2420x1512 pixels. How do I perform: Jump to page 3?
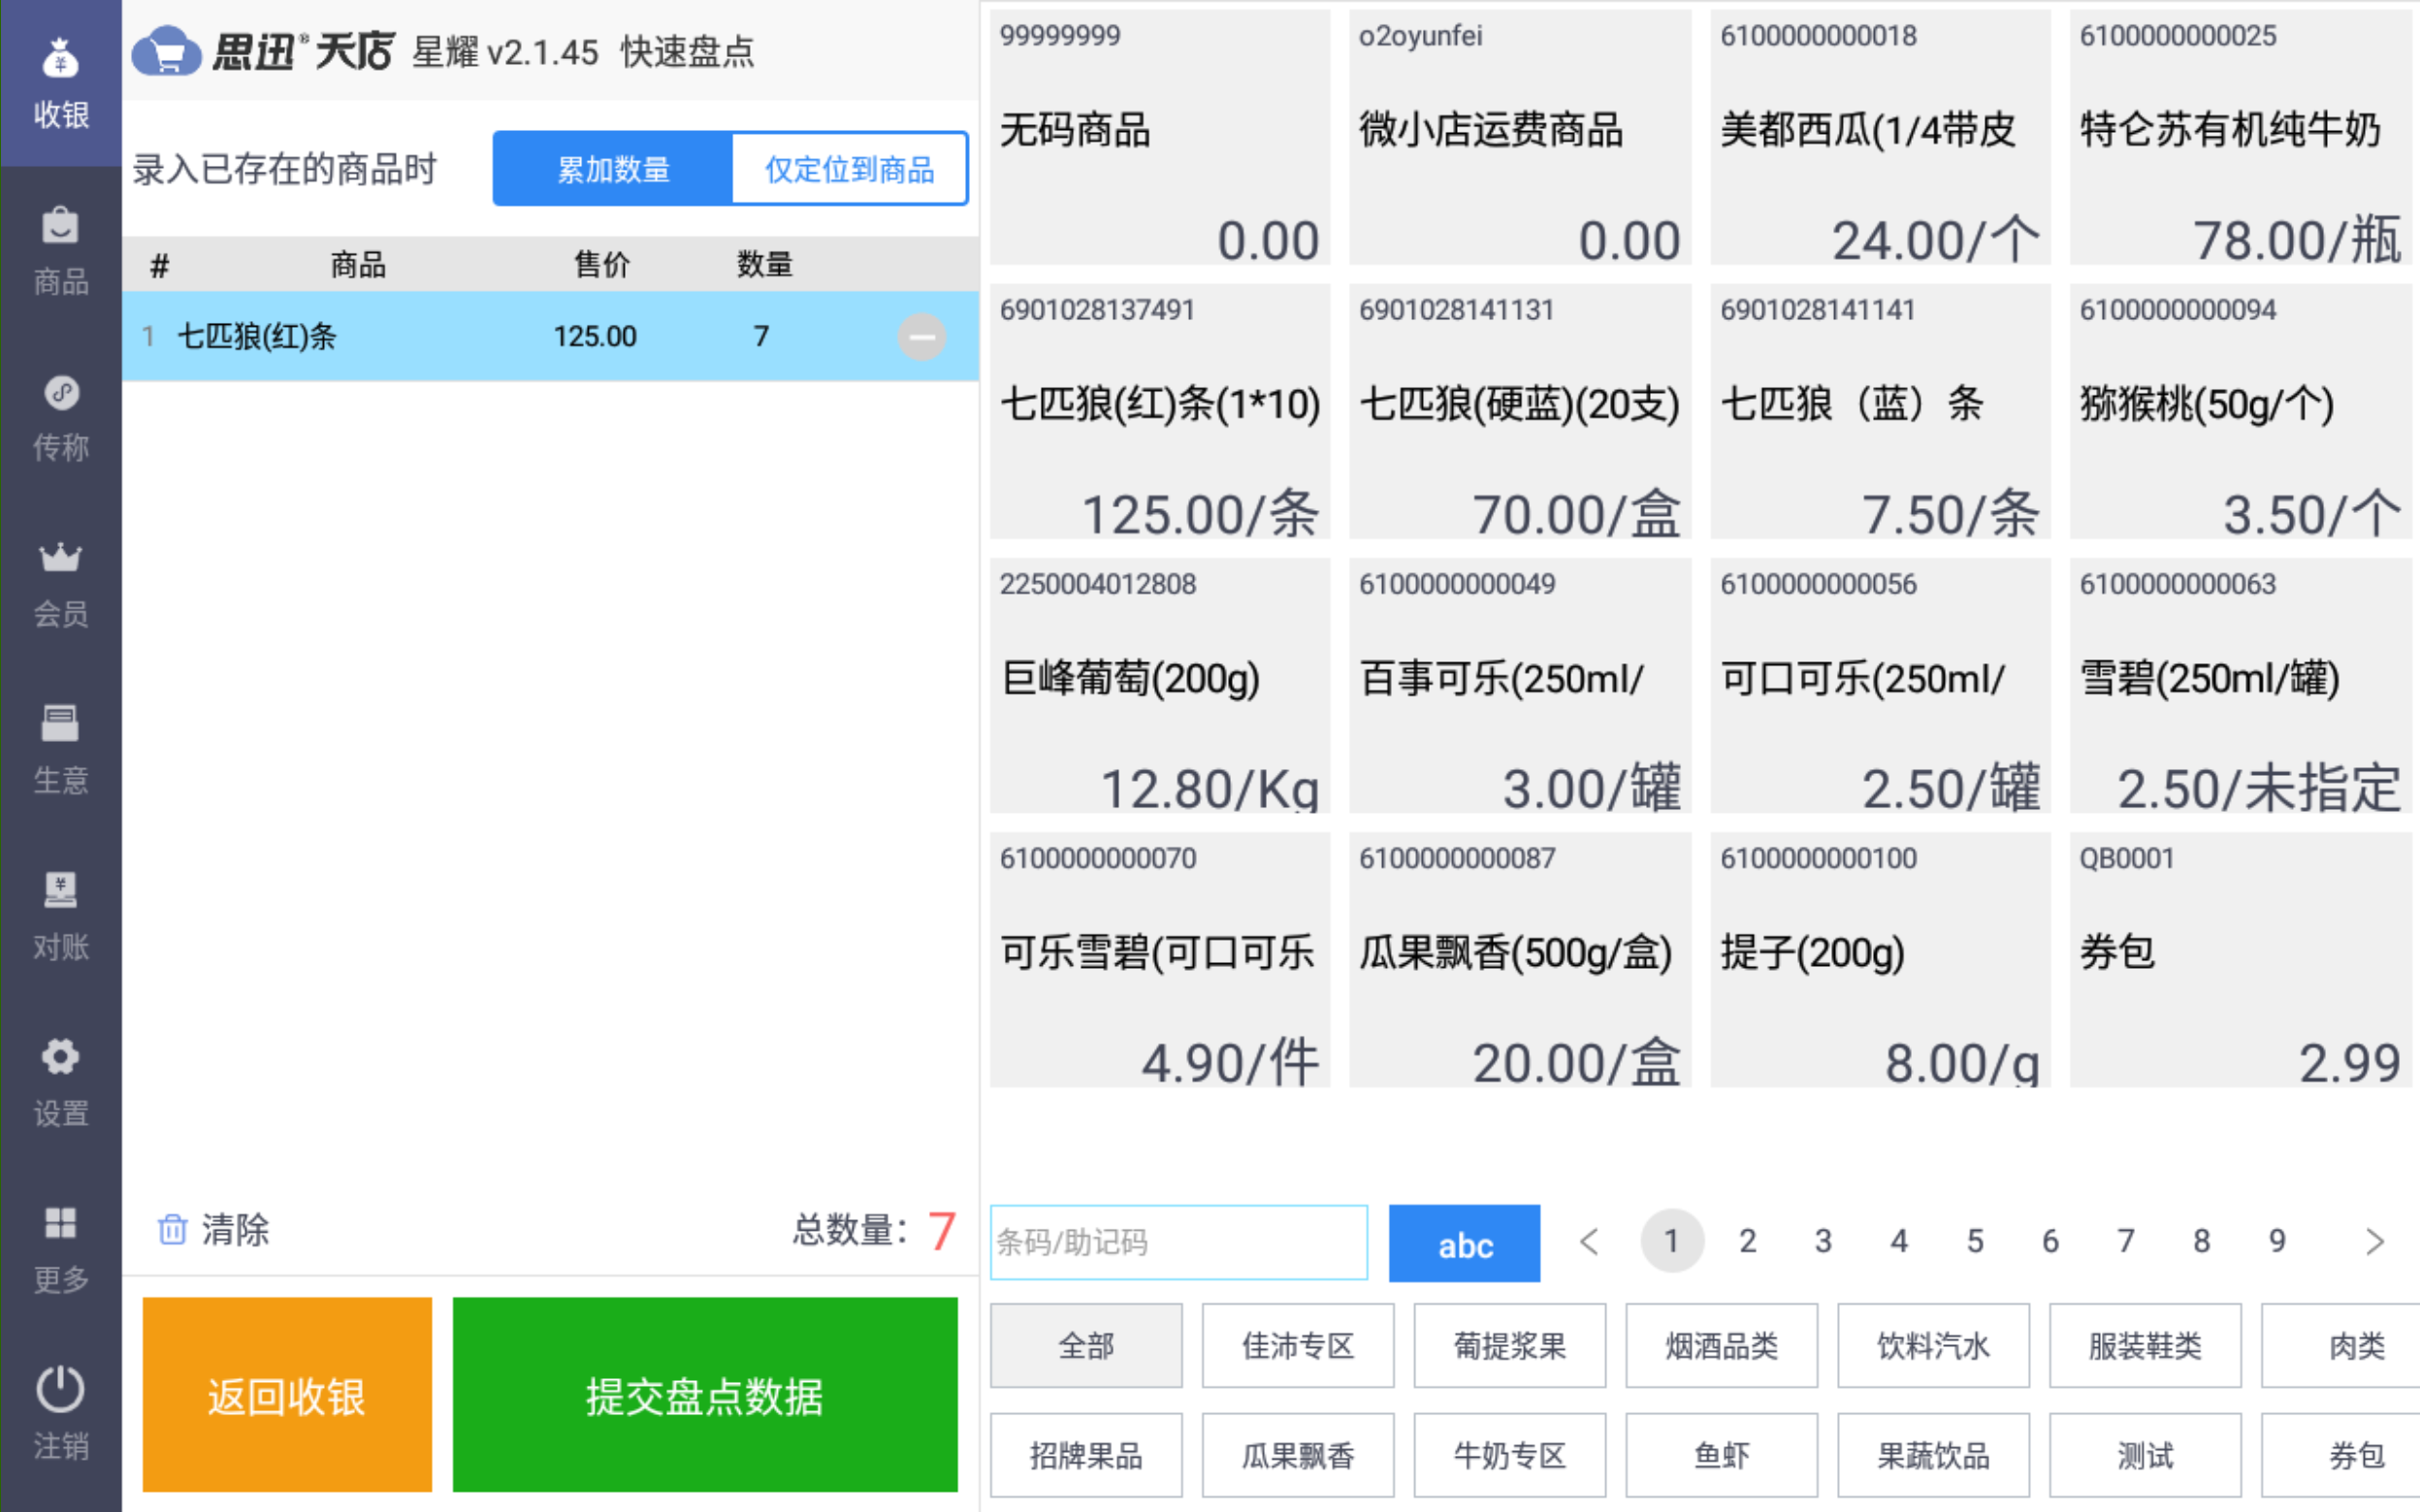click(x=1823, y=1241)
